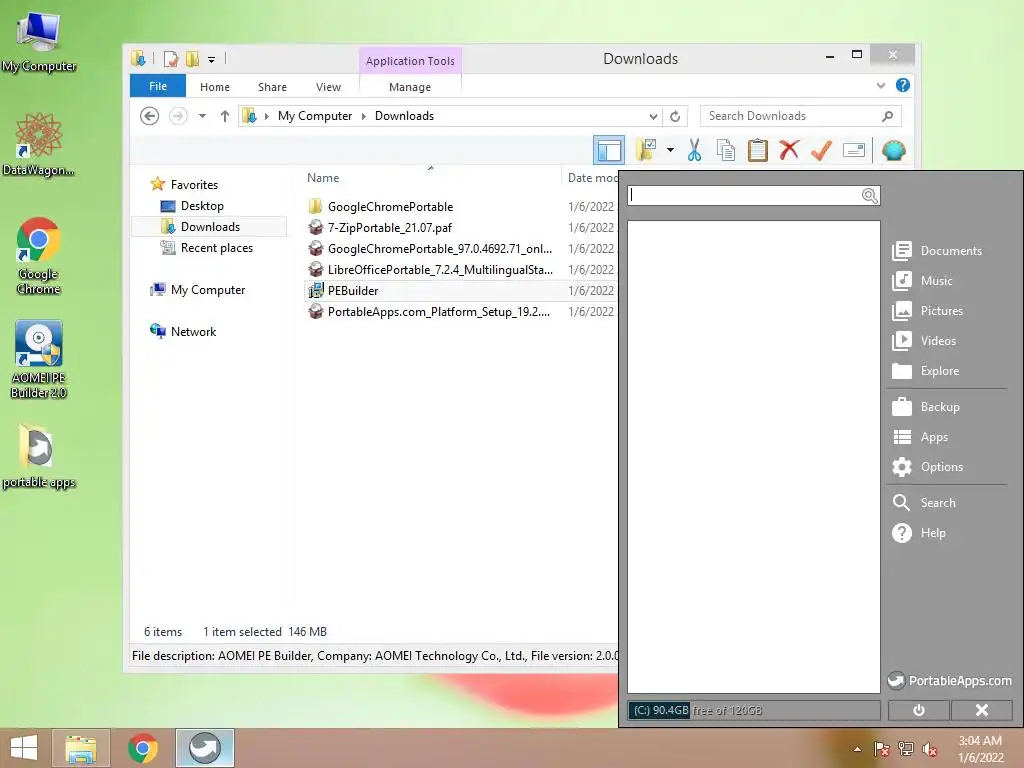Click the blue shell icon in toolbar
The height and width of the screenshot is (768, 1024).
[x=893, y=150]
